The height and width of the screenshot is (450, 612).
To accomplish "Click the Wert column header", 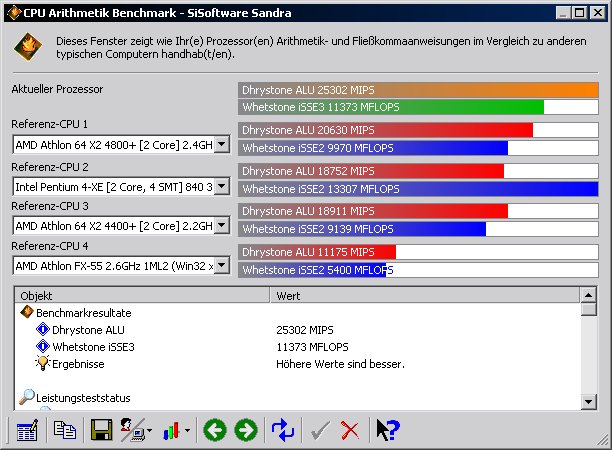I will tap(425, 295).
